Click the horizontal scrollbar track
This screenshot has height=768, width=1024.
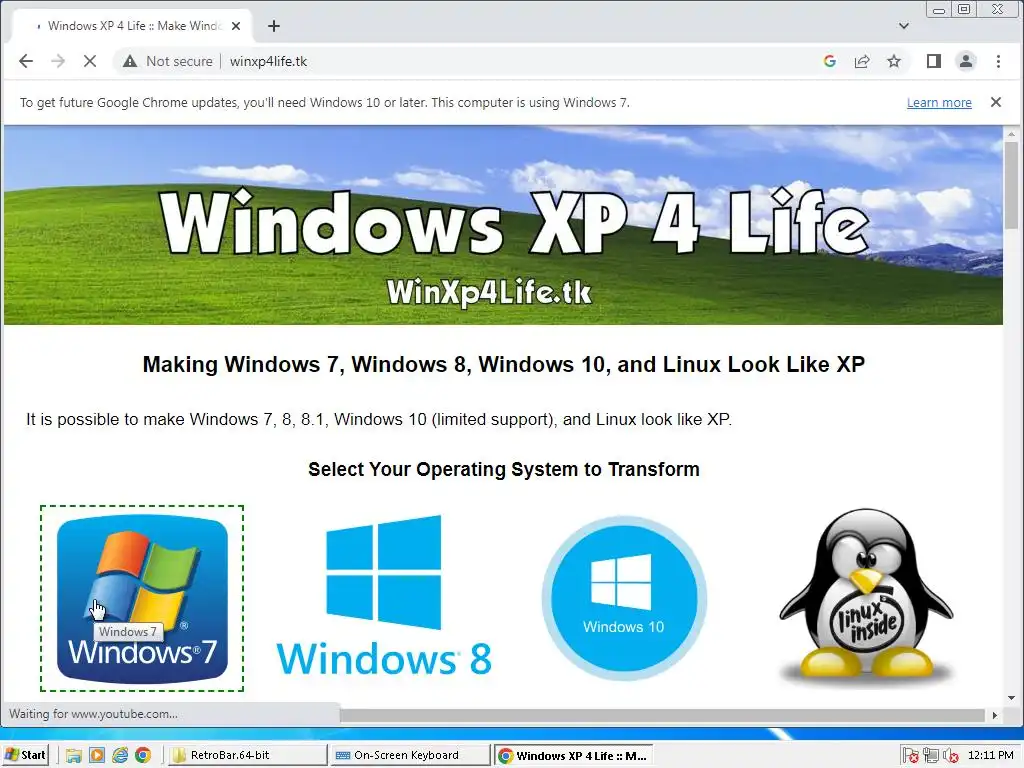tap(662, 715)
